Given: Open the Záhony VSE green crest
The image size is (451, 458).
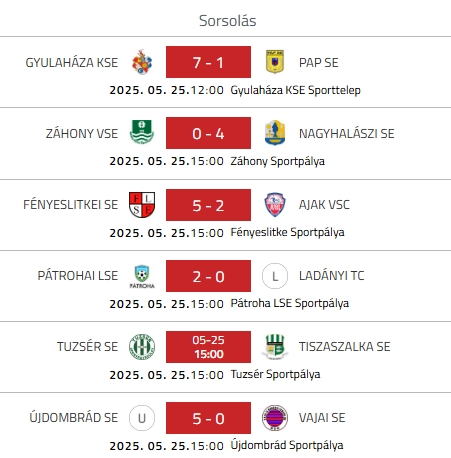Looking at the screenshot, I should 142,132.
